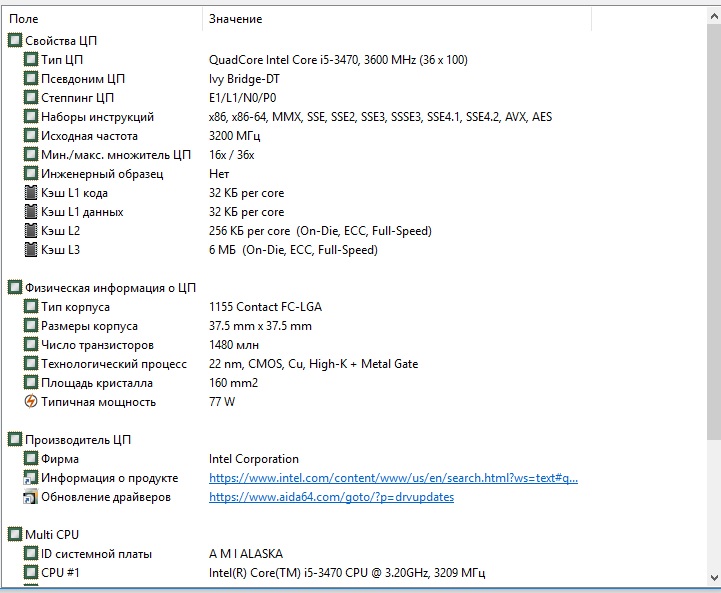Click the icon beside Тип корпуса
The height and width of the screenshot is (593, 721).
tap(31, 307)
